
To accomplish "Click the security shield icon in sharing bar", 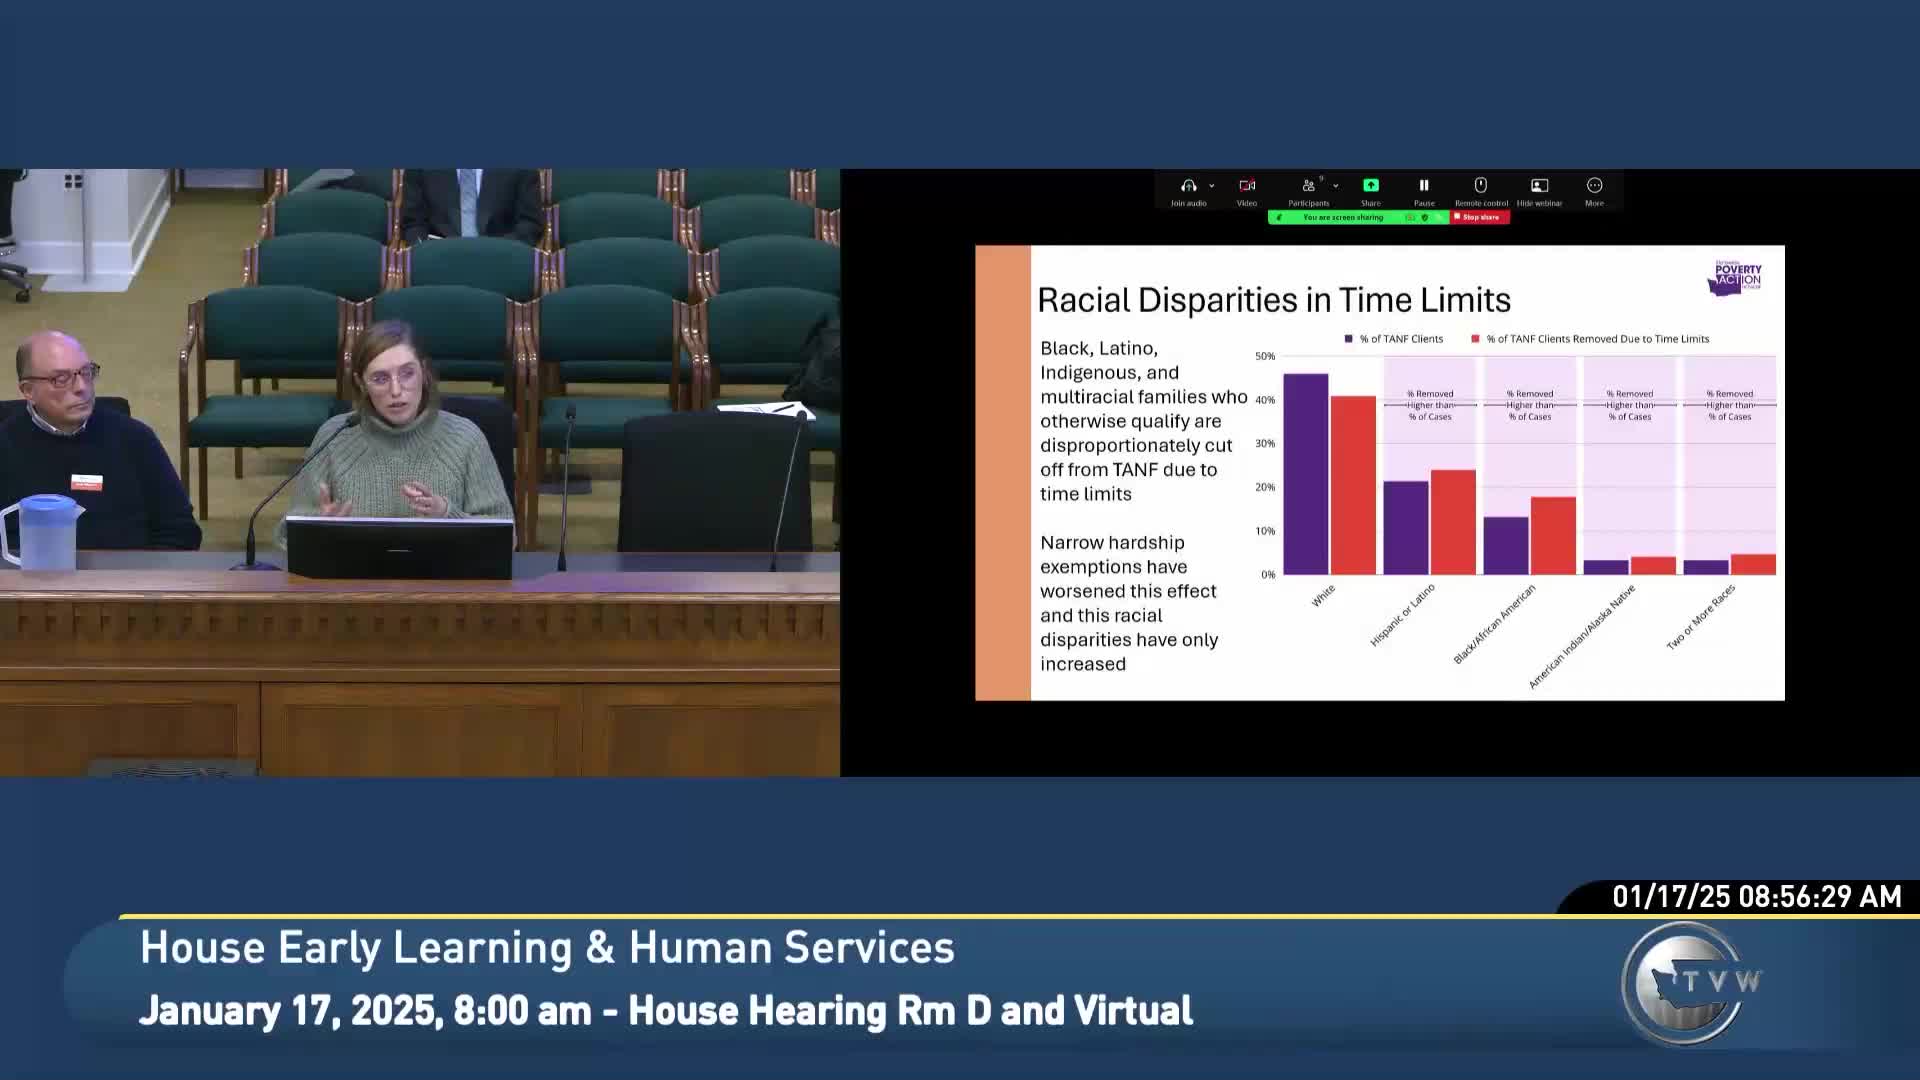I will 1425,217.
